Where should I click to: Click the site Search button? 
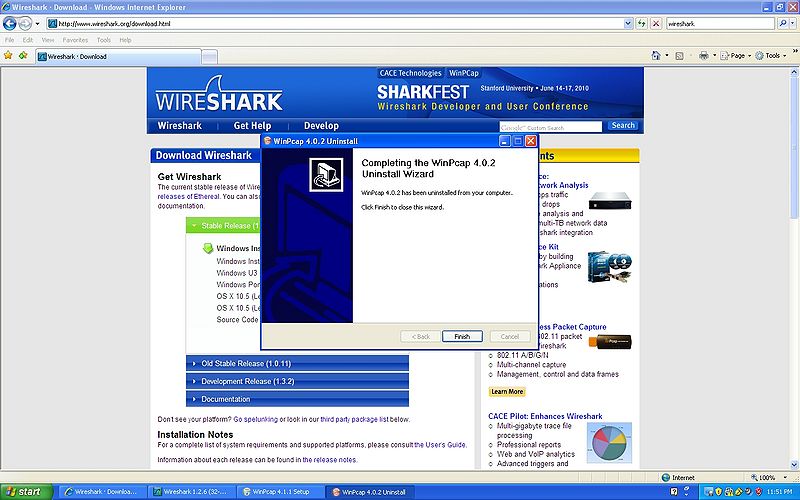tap(623, 126)
